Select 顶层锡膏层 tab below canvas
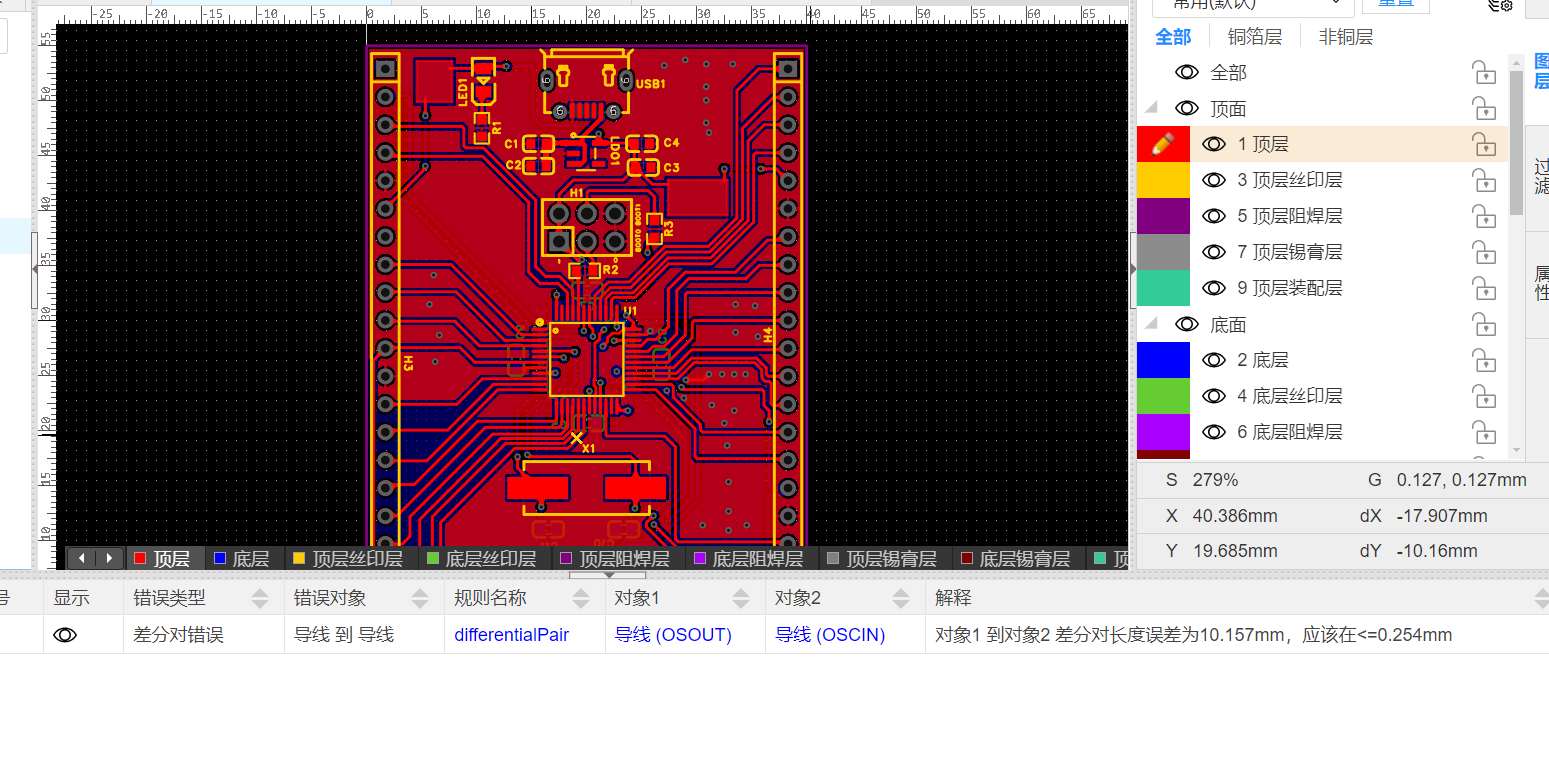This screenshot has height=763, width=1549. pos(881,559)
